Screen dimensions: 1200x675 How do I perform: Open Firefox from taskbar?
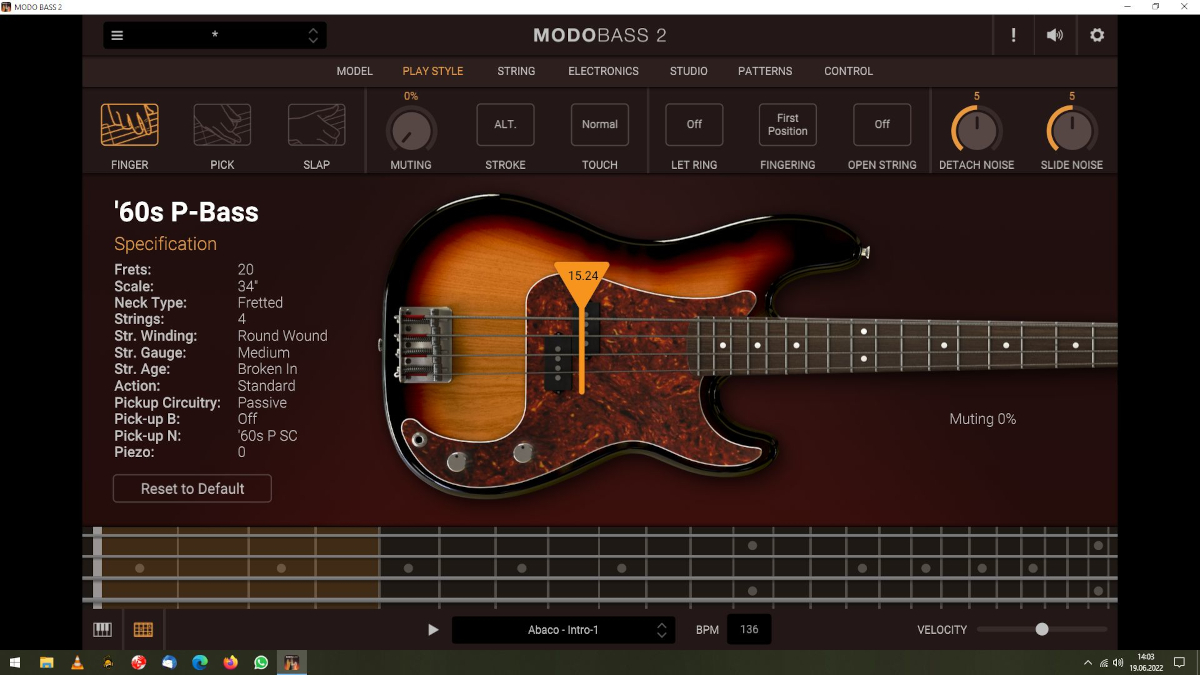click(231, 662)
